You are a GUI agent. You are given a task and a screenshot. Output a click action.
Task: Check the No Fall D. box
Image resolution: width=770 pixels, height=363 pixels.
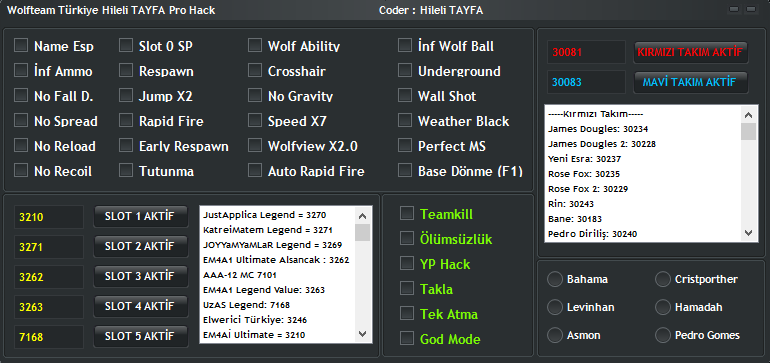[21, 96]
